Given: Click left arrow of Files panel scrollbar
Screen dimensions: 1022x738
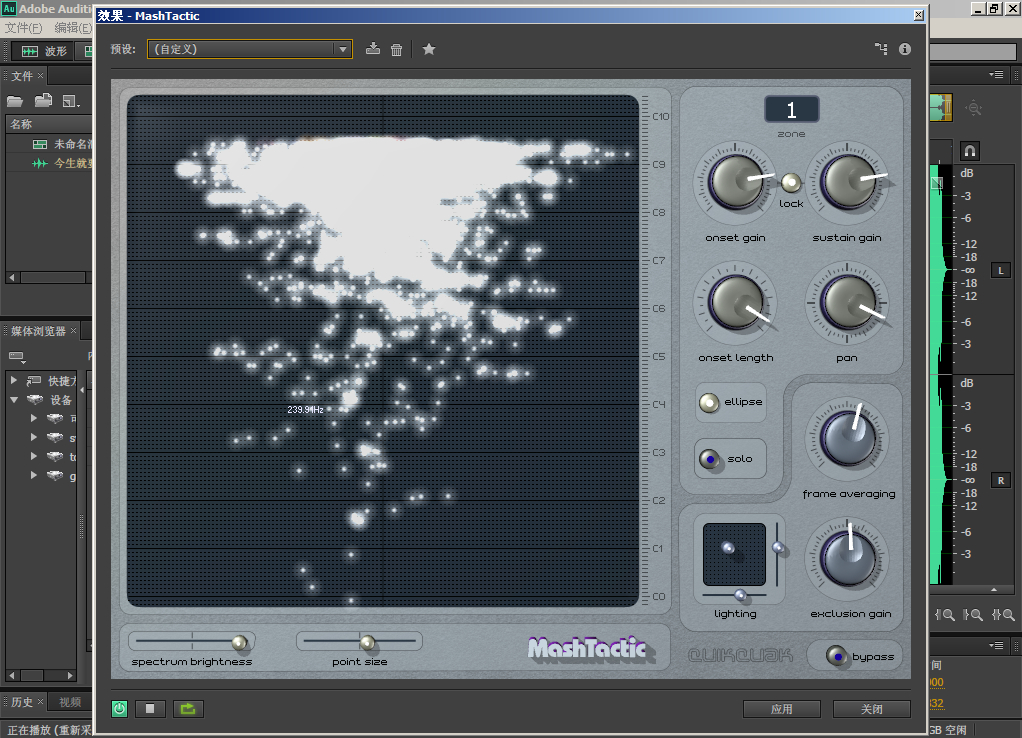Looking at the screenshot, I should [x=12, y=277].
